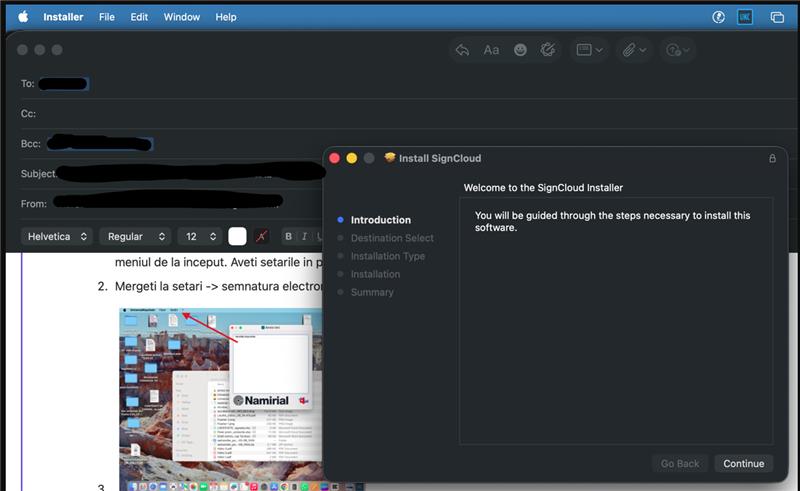Click the Bcc recipient field
This screenshot has width=800, height=491.
point(173,143)
